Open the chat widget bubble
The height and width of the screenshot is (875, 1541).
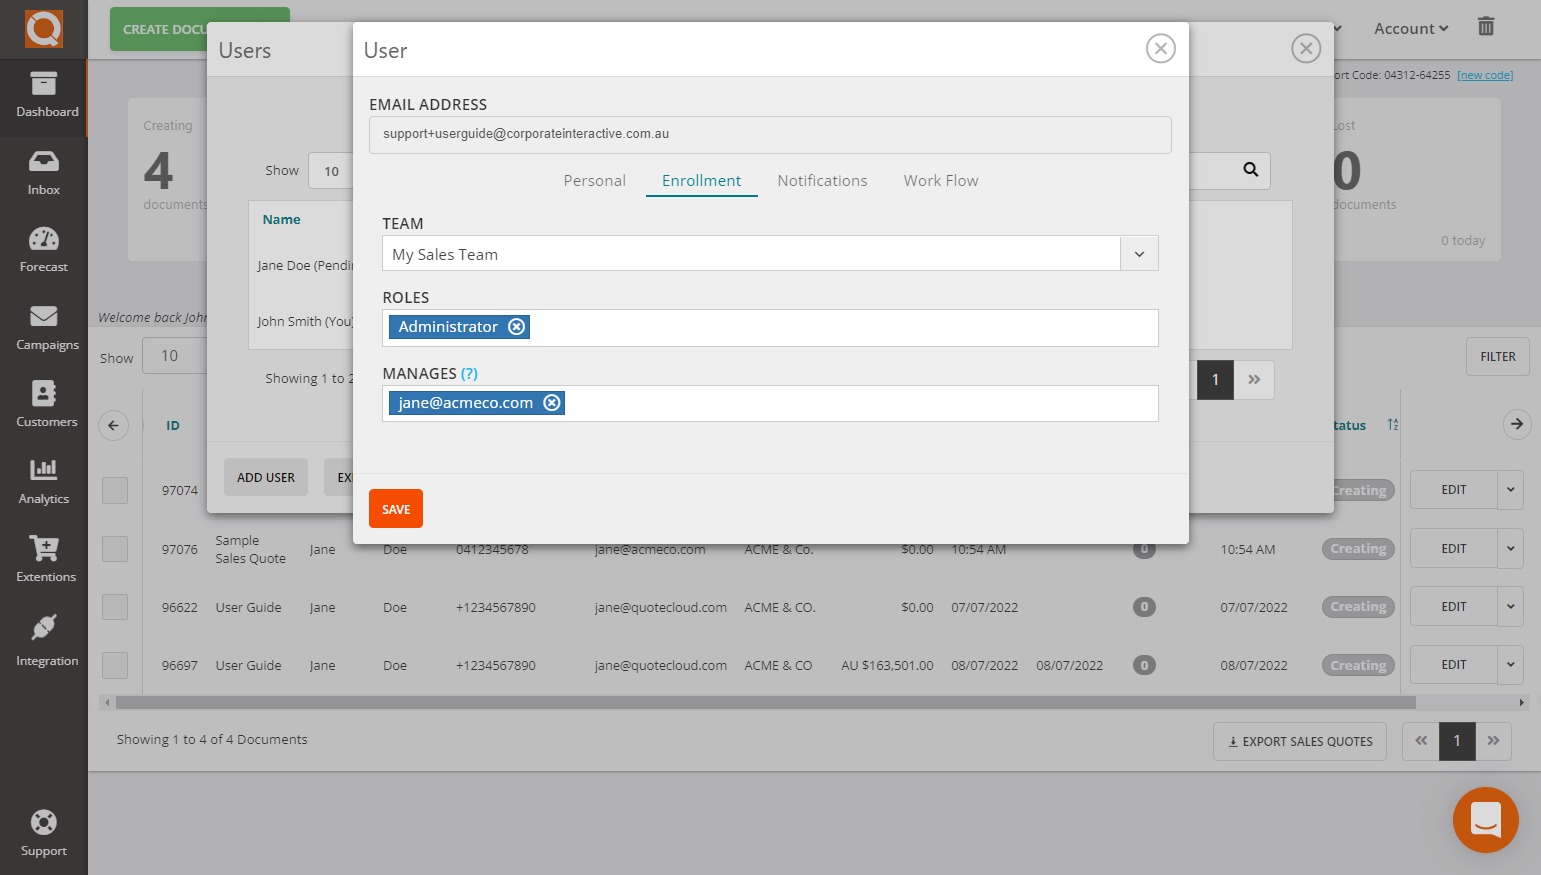1485,820
